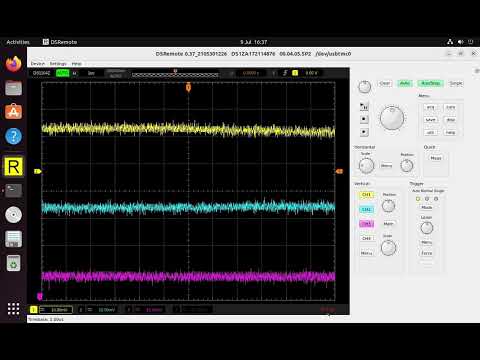
Task: Open the save menu button
Action: (431, 120)
